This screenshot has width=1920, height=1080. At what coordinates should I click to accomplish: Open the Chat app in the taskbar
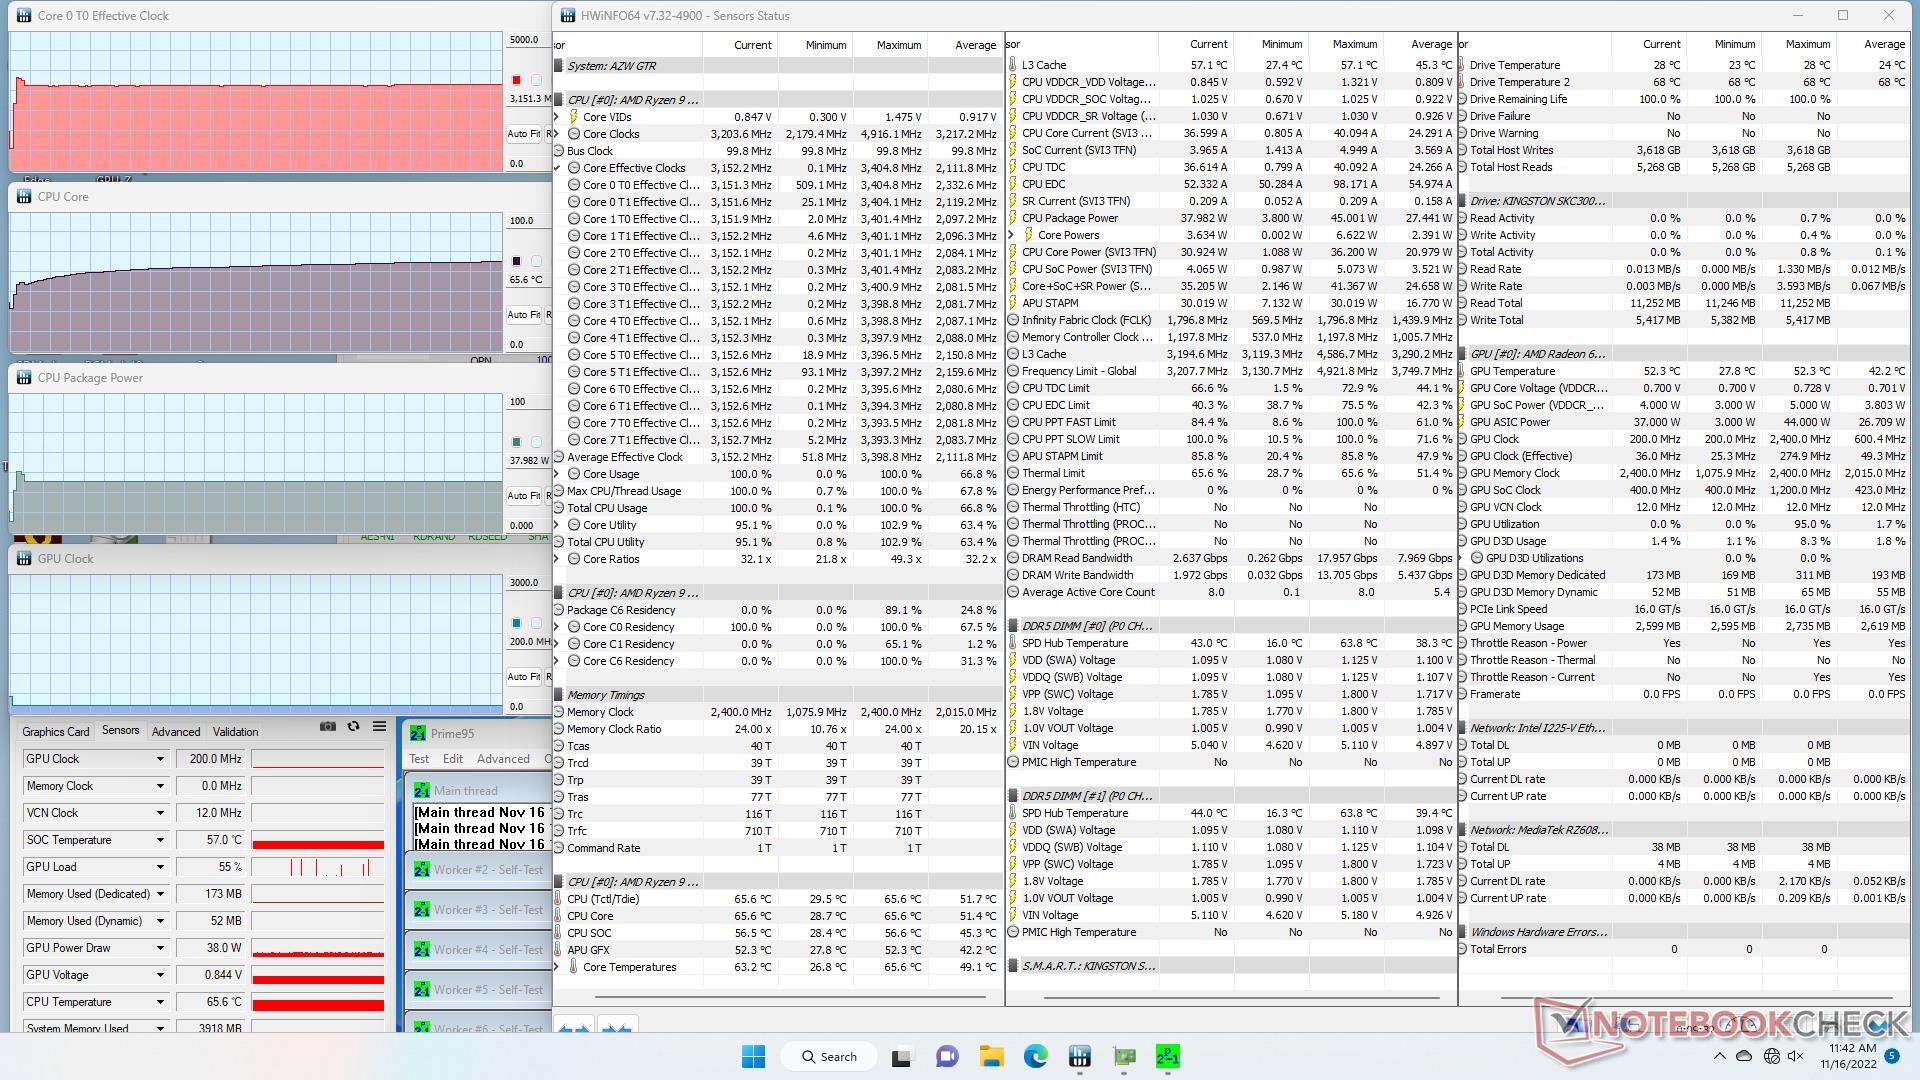pos(946,1056)
